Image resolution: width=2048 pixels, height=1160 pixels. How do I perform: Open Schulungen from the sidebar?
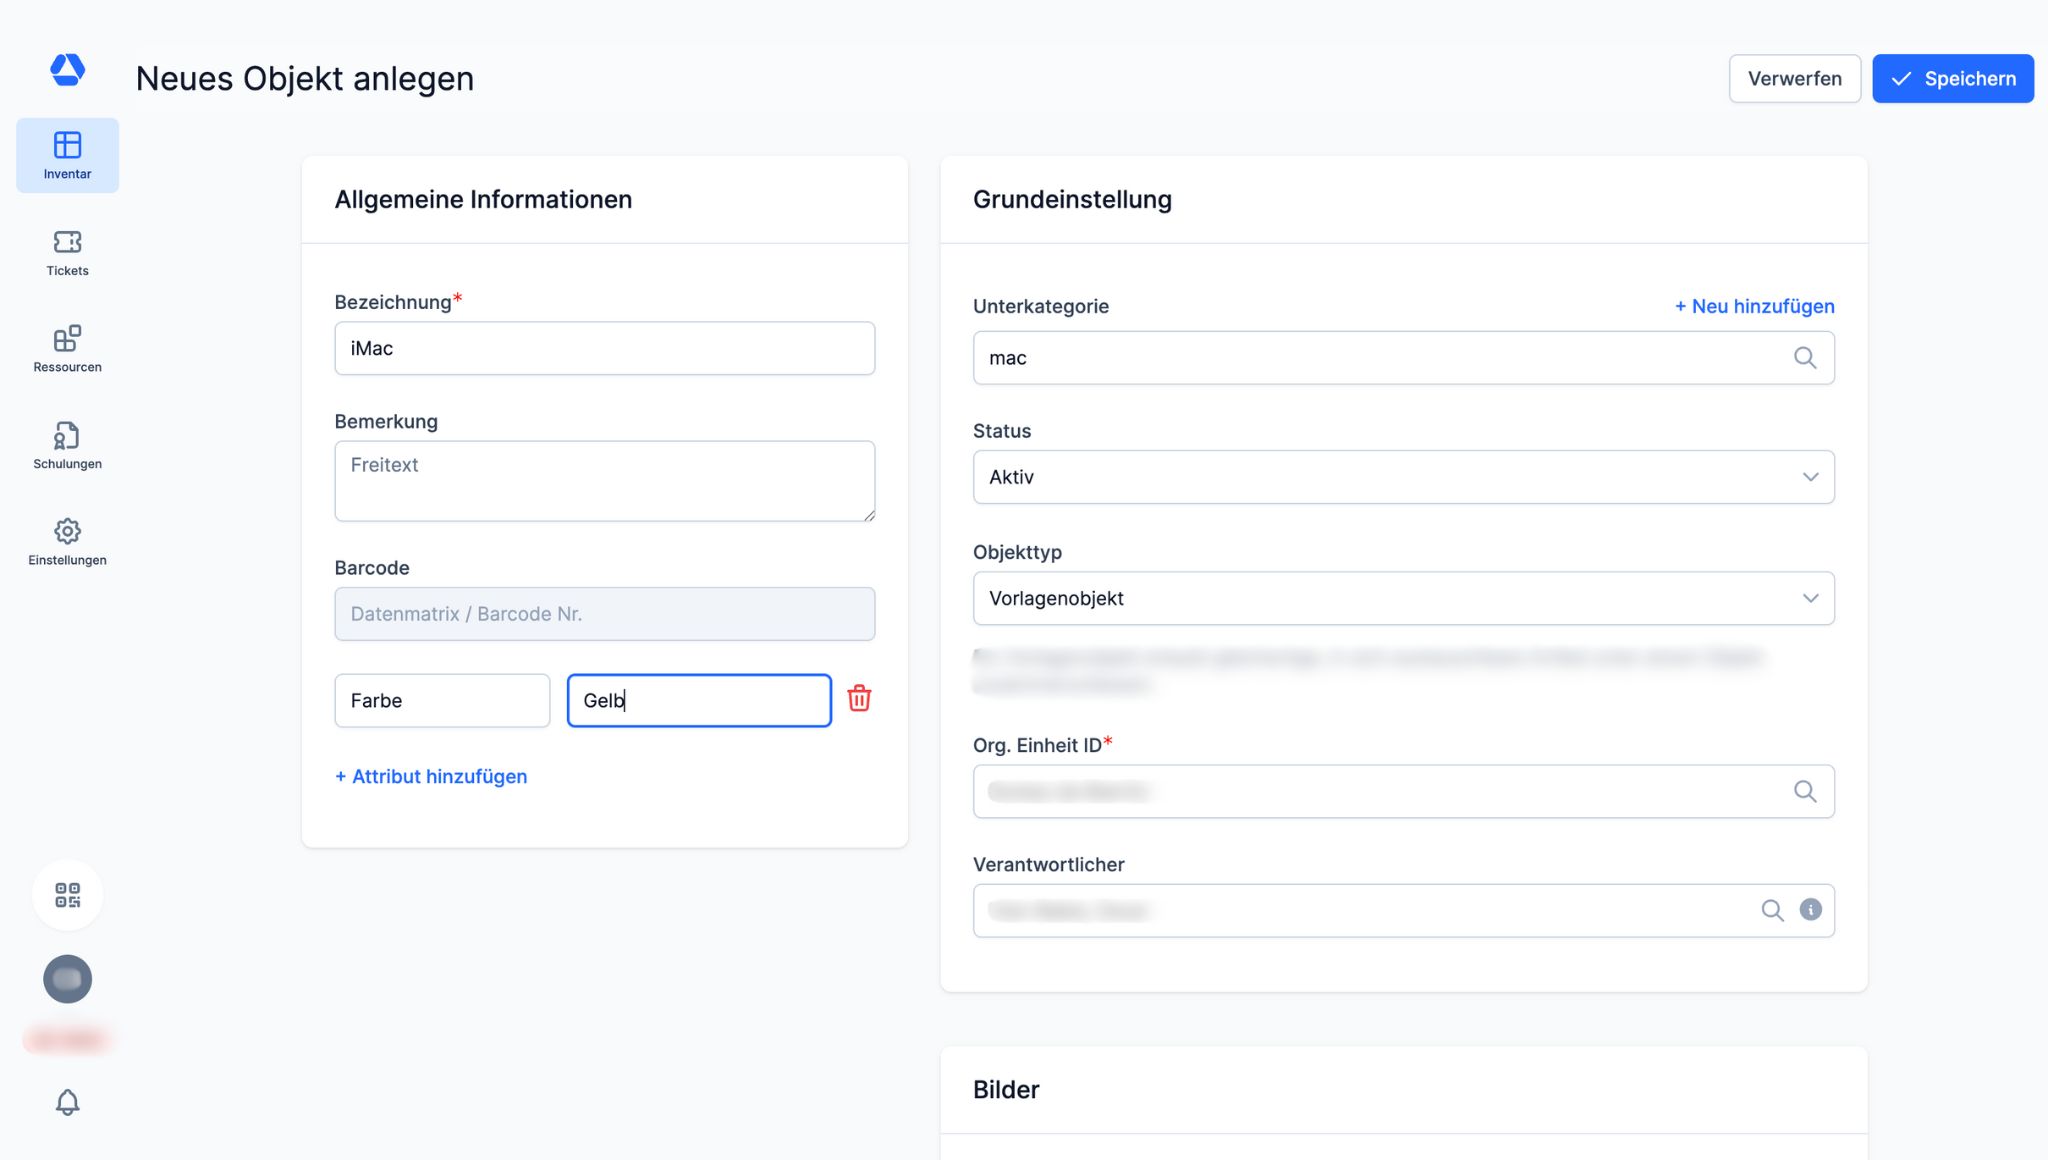click(x=67, y=445)
